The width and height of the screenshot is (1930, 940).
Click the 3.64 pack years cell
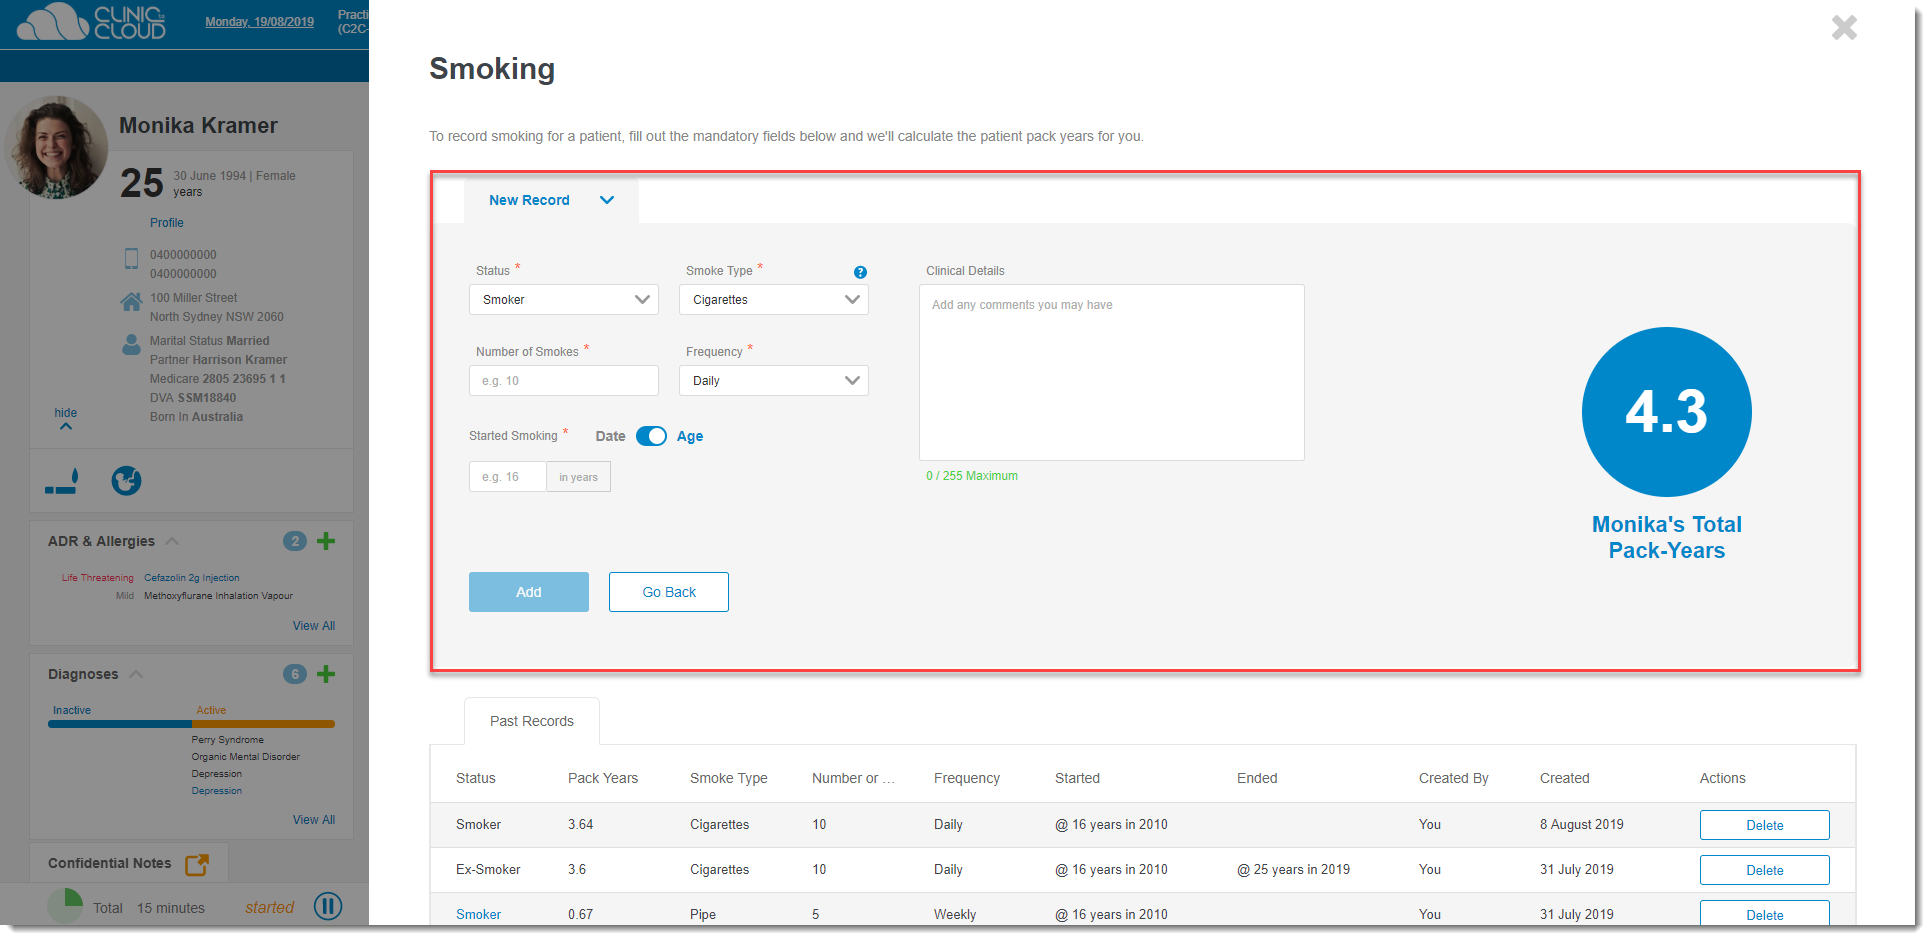(581, 825)
